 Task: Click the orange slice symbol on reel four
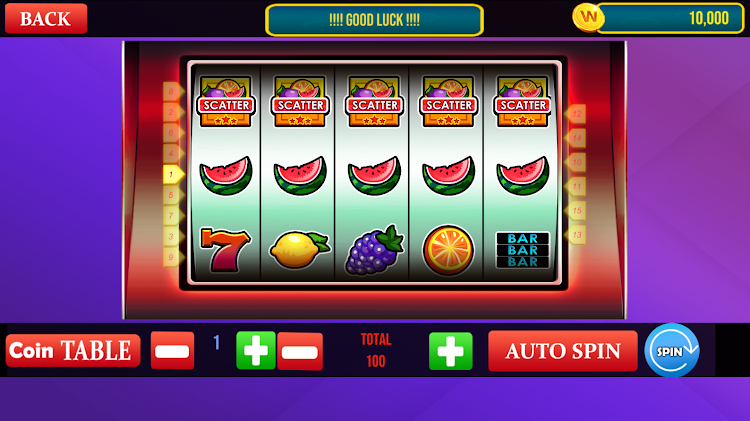pyautogui.click(x=448, y=250)
